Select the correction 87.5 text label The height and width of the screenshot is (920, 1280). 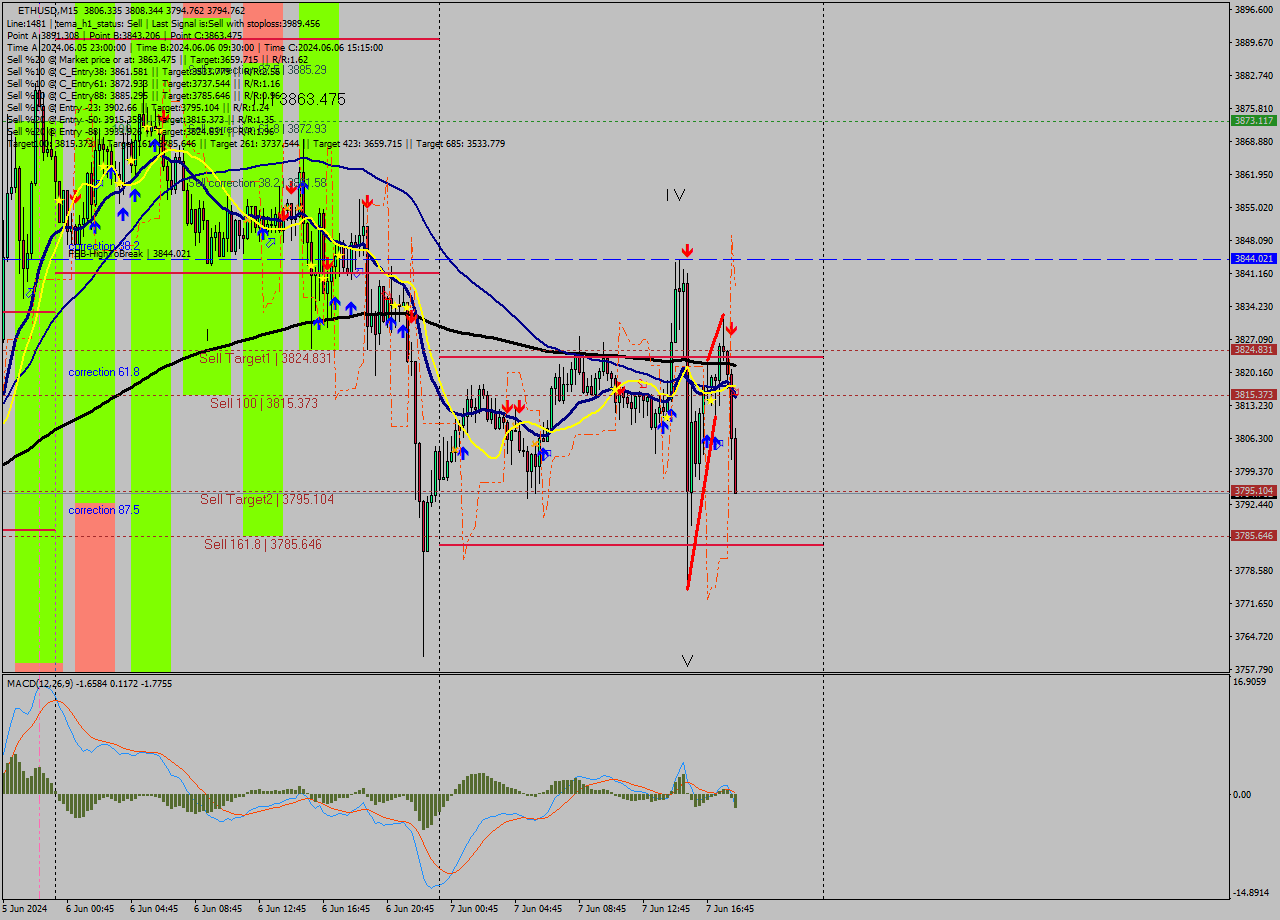coord(104,510)
